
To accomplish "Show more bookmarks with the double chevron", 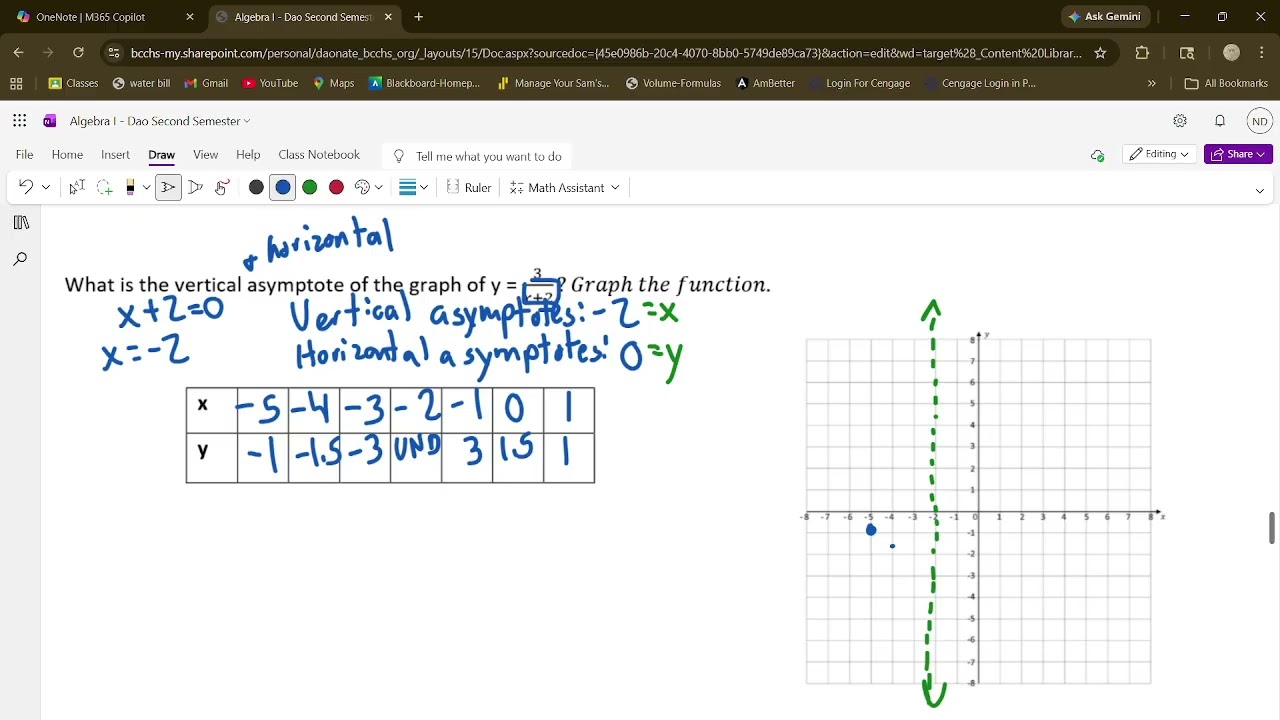I will click(x=1151, y=83).
